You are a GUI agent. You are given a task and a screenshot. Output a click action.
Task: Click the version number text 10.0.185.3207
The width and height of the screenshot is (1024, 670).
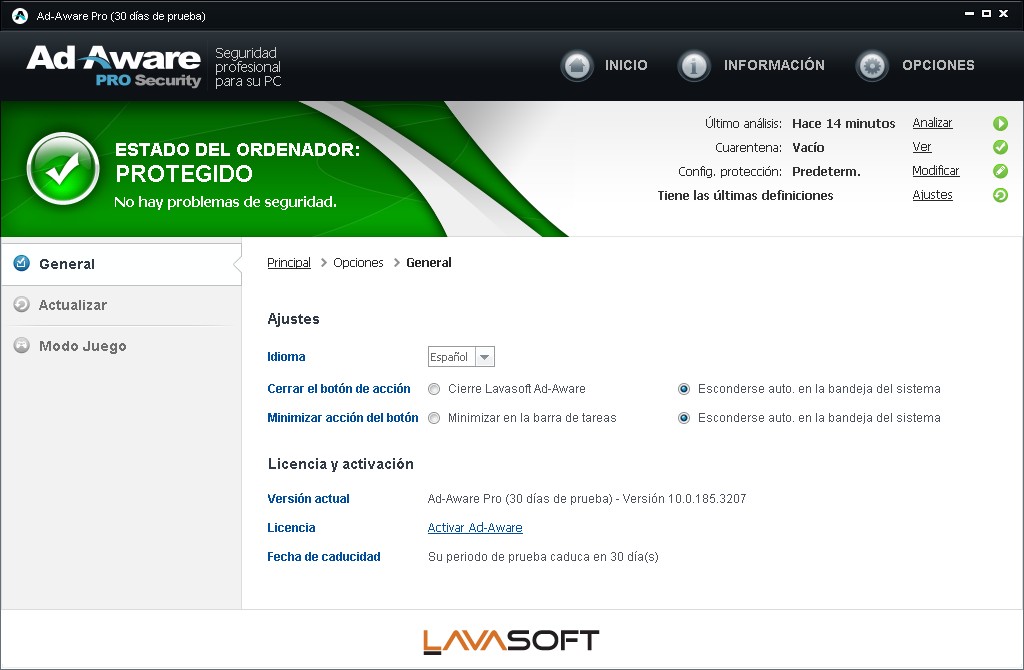[707, 499]
